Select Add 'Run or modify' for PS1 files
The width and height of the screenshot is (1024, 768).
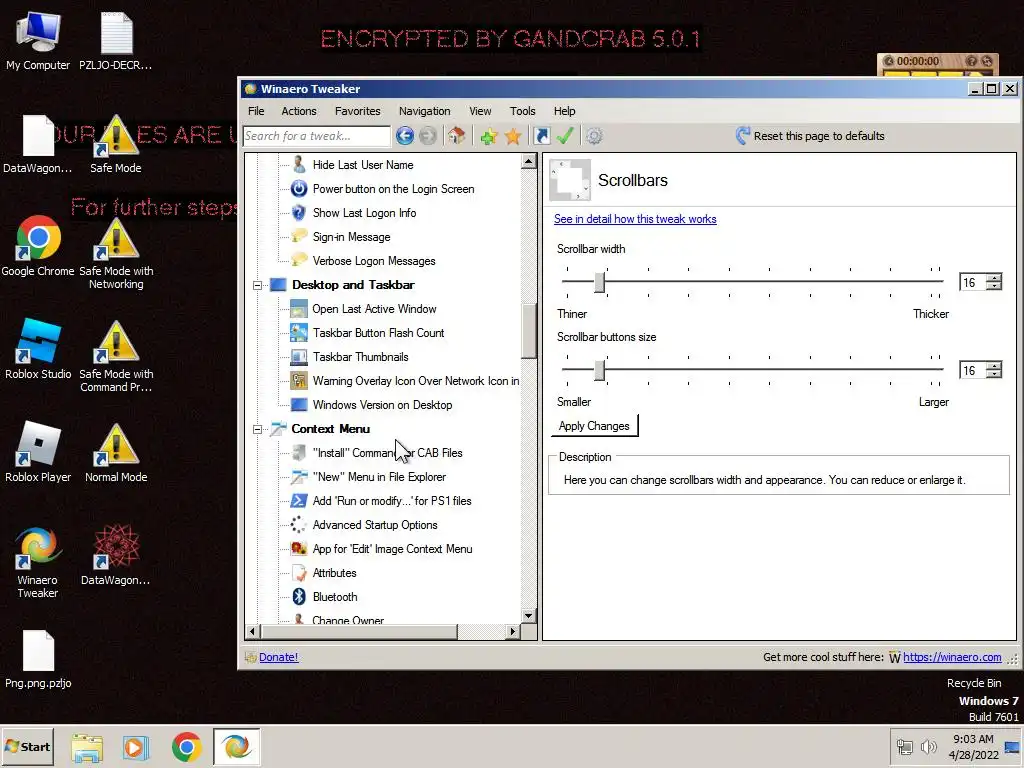(392, 501)
